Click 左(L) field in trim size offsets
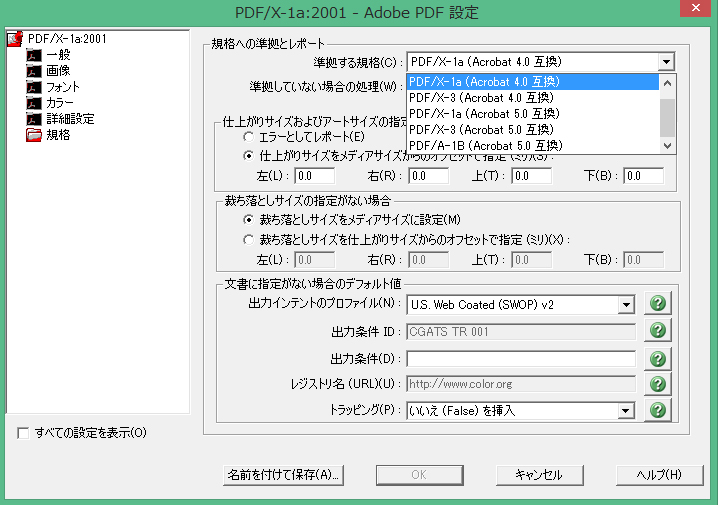 (315, 176)
